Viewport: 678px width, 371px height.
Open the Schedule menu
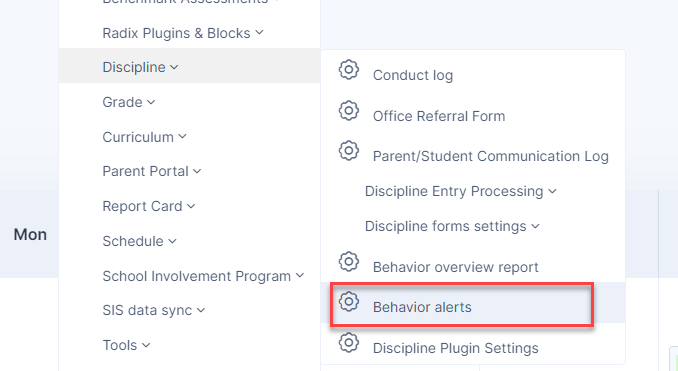[139, 241]
